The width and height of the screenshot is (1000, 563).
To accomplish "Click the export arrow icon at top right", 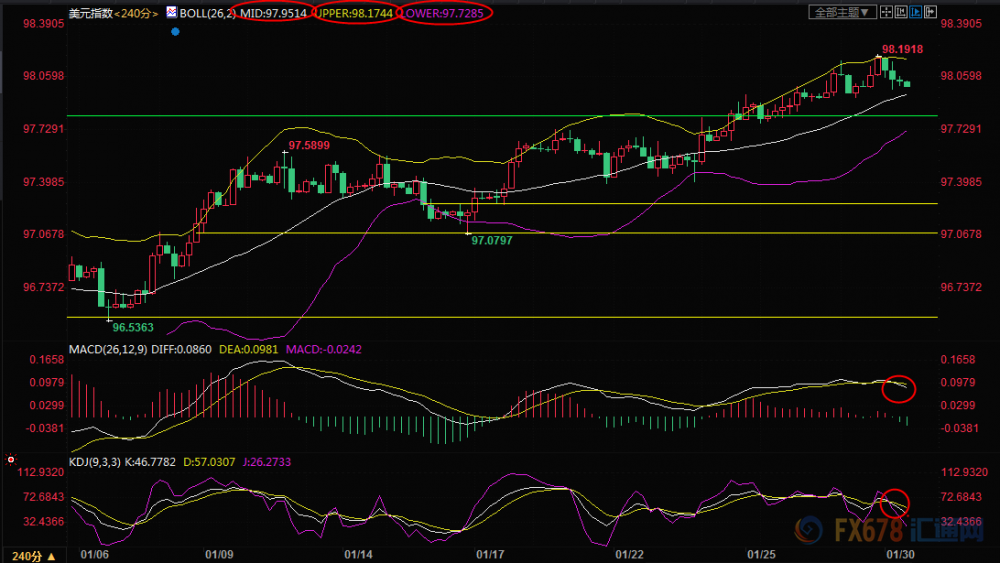I will [930, 11].
